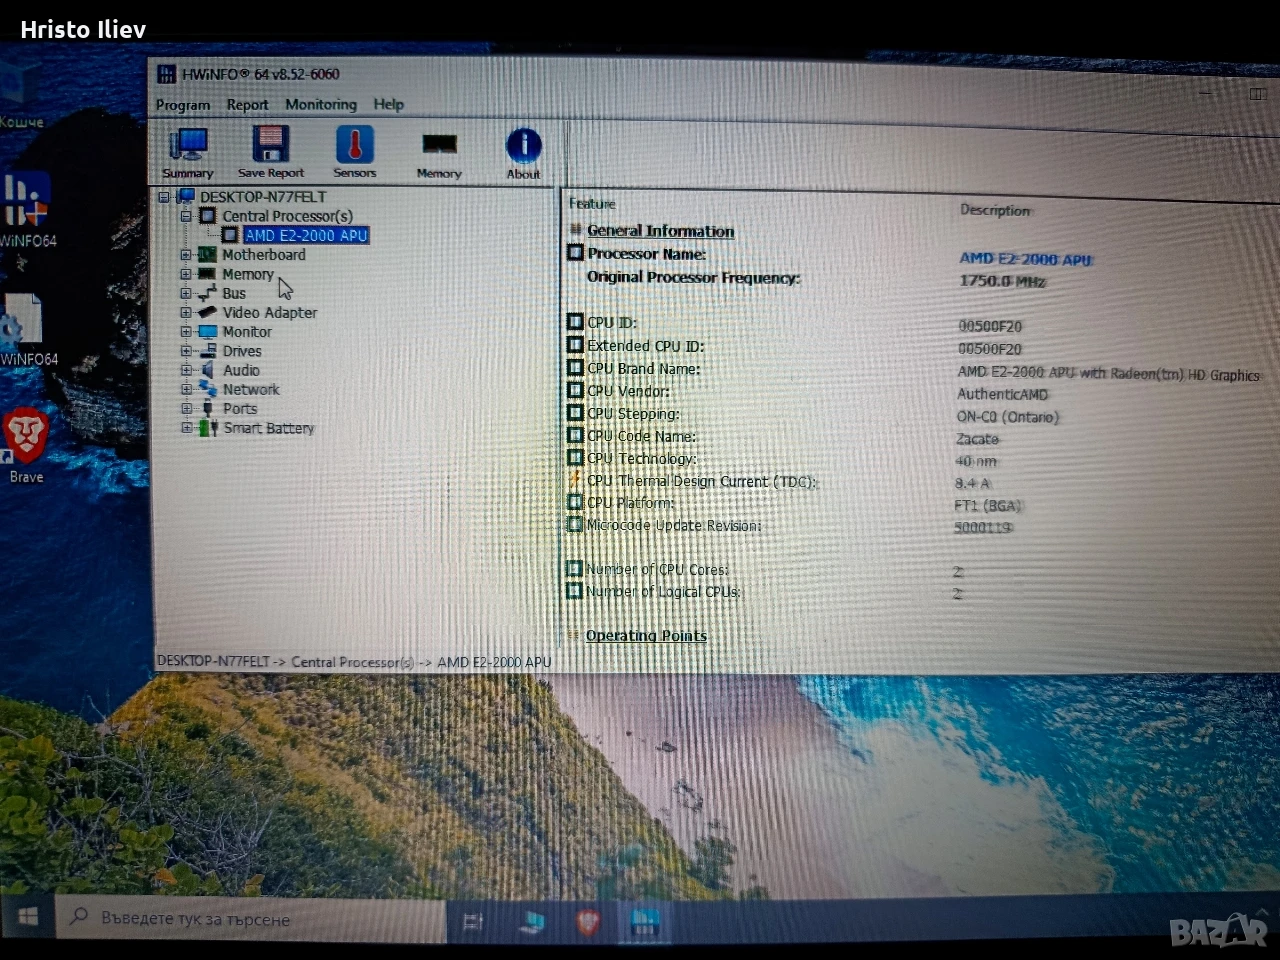1280x960 pixels.
Task: Expand the Video Adapter tree node
Action: point(186,312)
